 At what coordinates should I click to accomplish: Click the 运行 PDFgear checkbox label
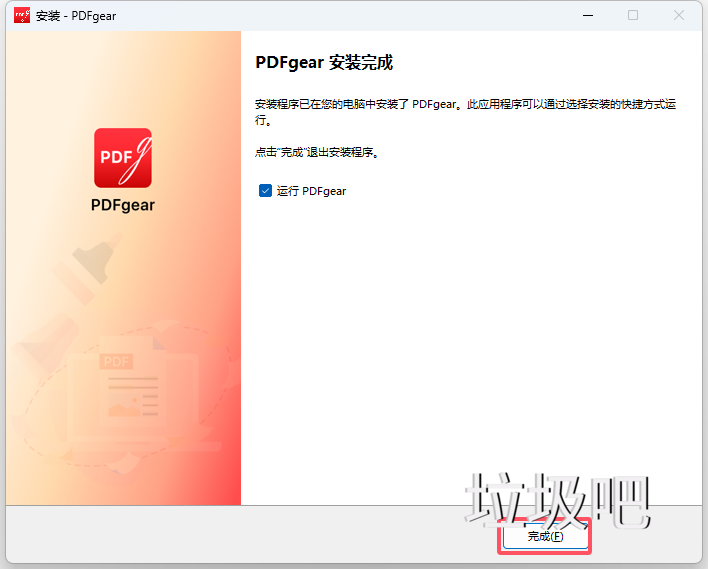(x=311, y=191)
